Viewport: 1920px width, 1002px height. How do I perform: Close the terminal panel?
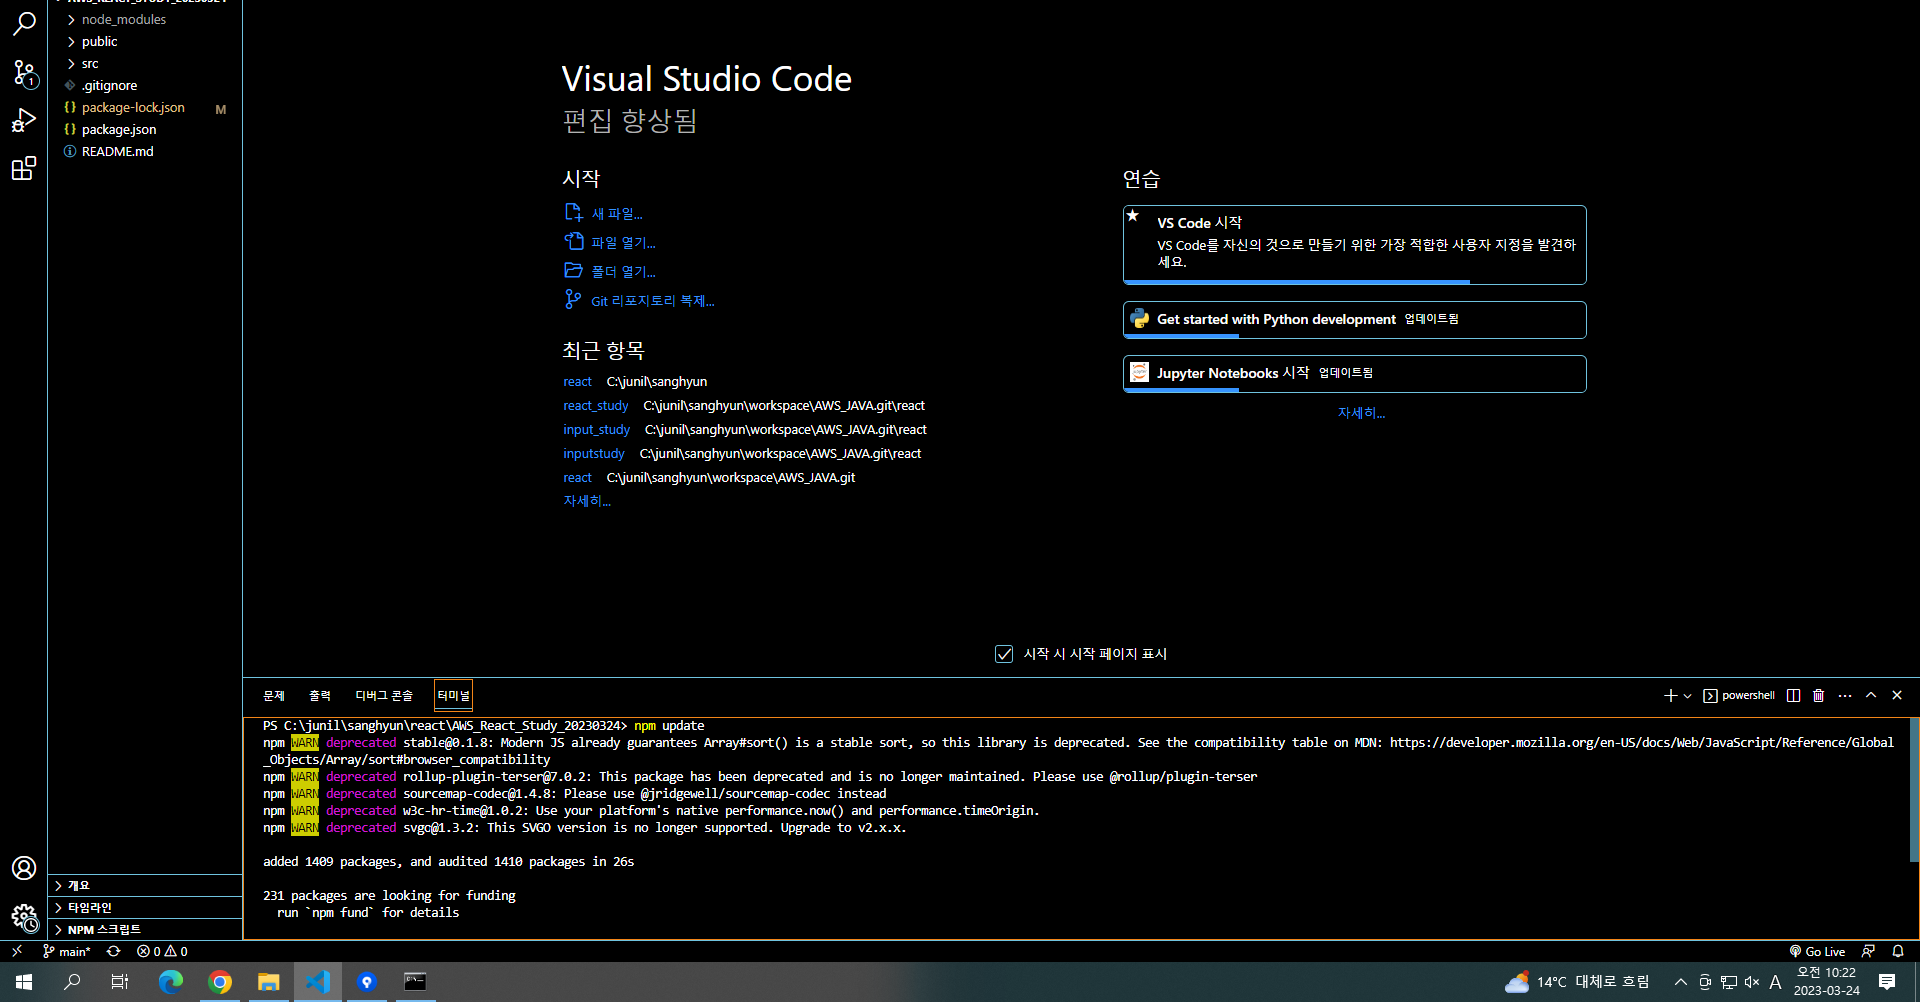tap(1897, 695)
